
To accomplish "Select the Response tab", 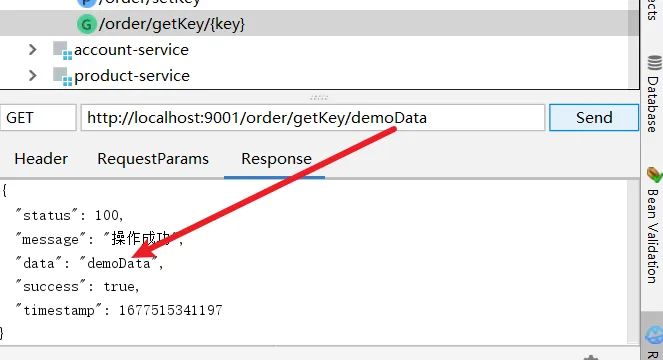I will click(277, 159).
